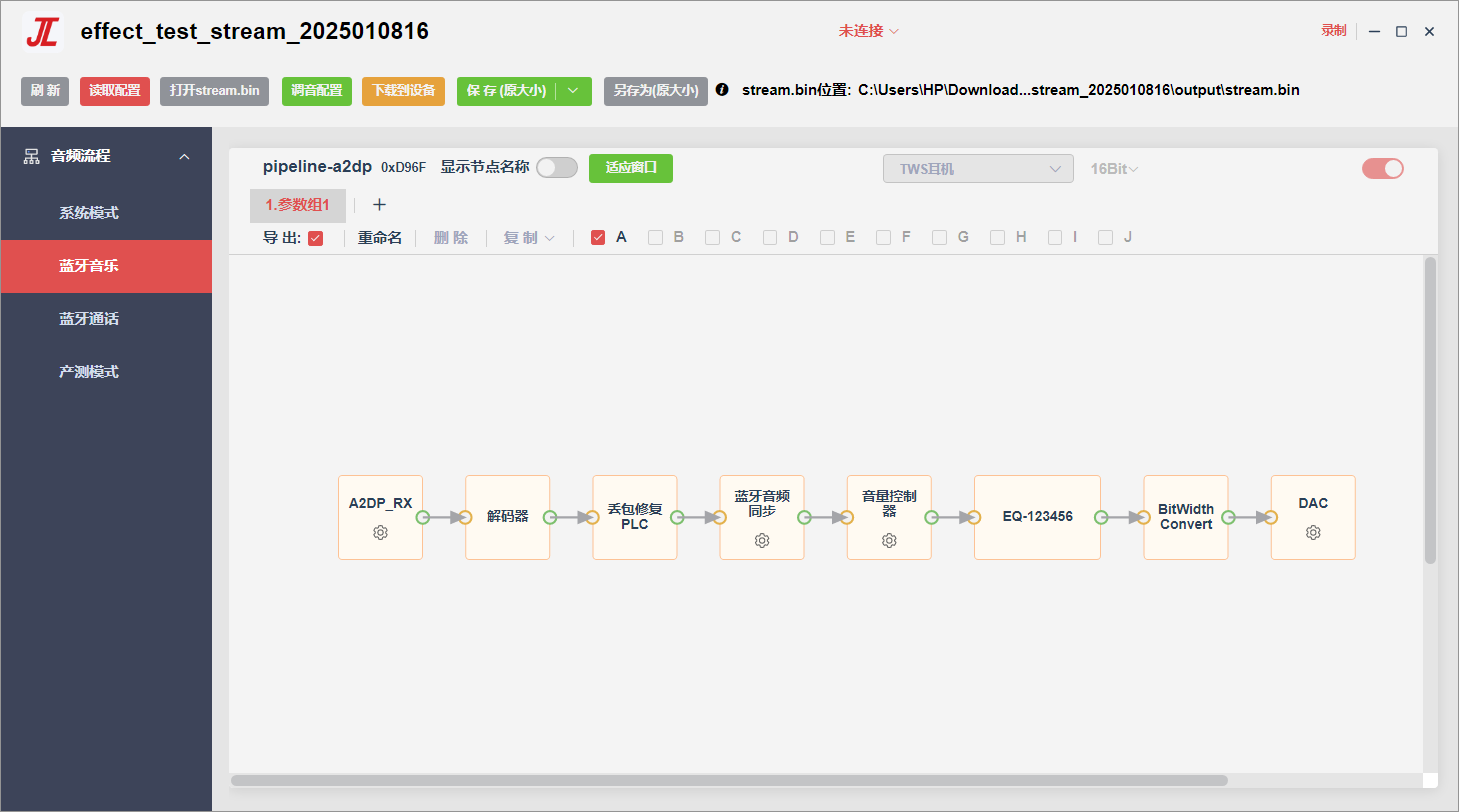Viewport: 1459px width, 812px height.
Task: Uncheck the 导出 checkbox
Action: pyautogui.click(x=316, y=238)
